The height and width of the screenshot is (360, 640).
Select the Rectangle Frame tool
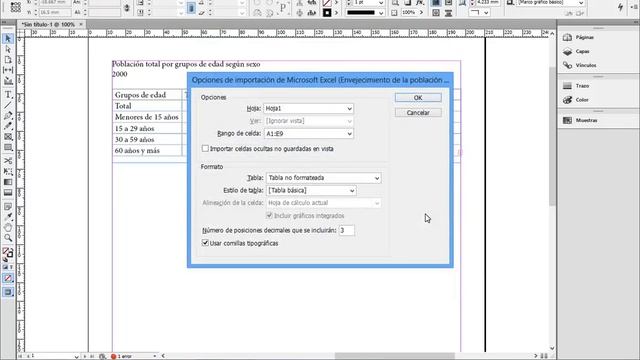click(8, 137)
